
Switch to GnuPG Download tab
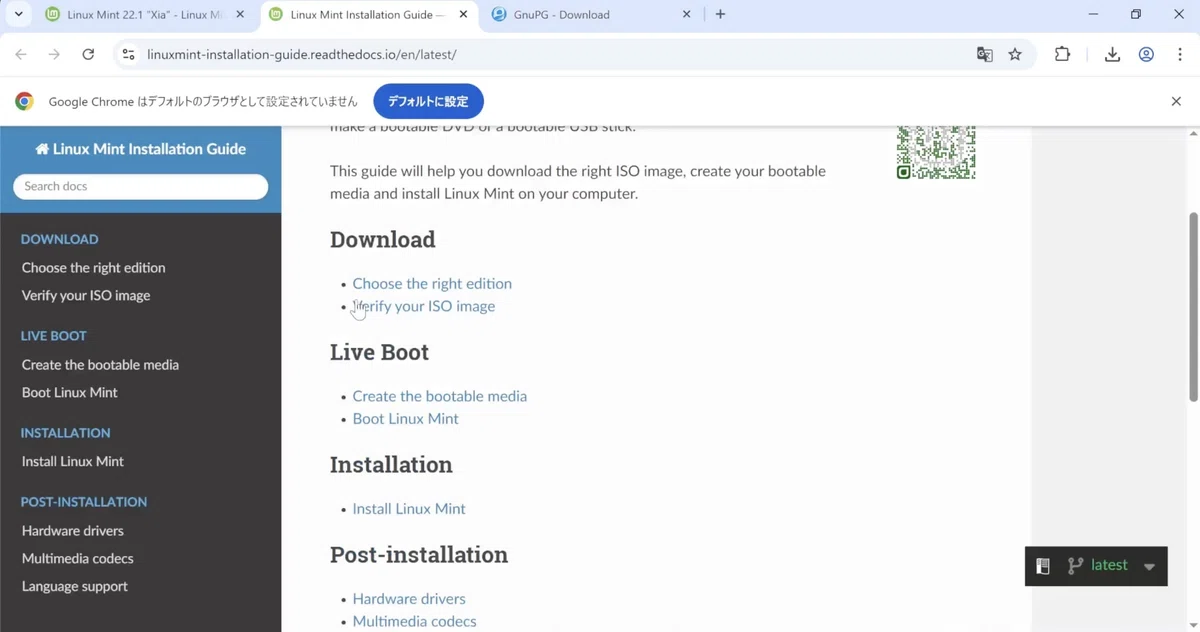(x=591, y=15)
